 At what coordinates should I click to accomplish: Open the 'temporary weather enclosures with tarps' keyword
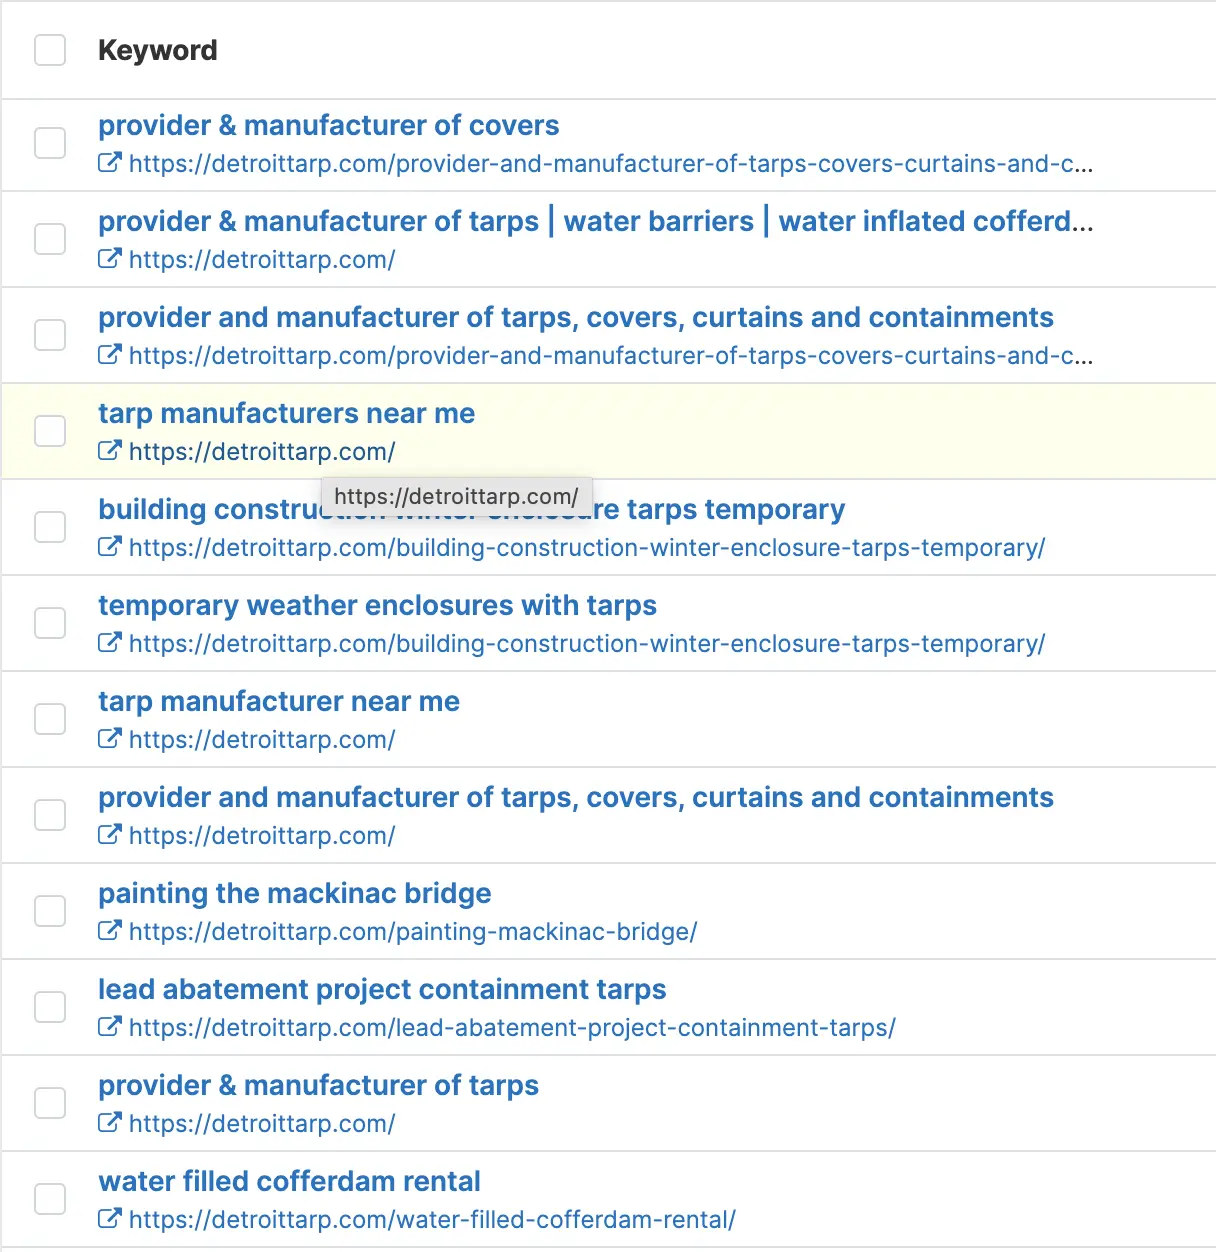click(377, 605)
